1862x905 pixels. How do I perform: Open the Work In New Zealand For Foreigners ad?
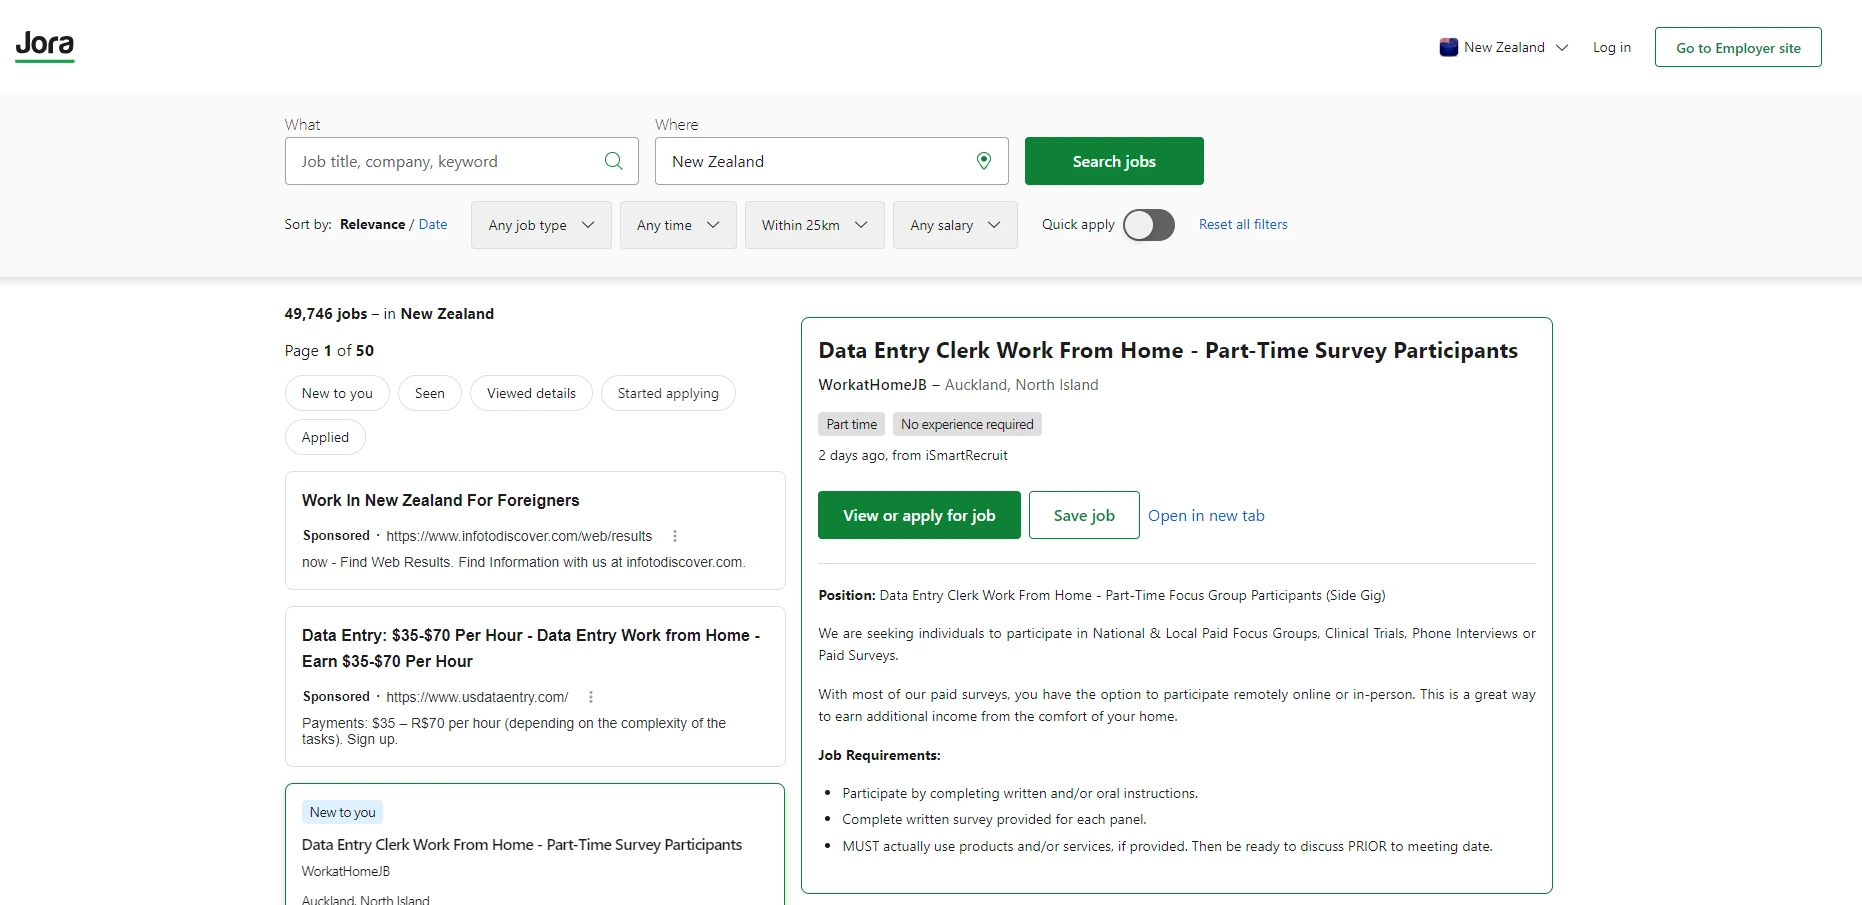[x=440, y=500]
